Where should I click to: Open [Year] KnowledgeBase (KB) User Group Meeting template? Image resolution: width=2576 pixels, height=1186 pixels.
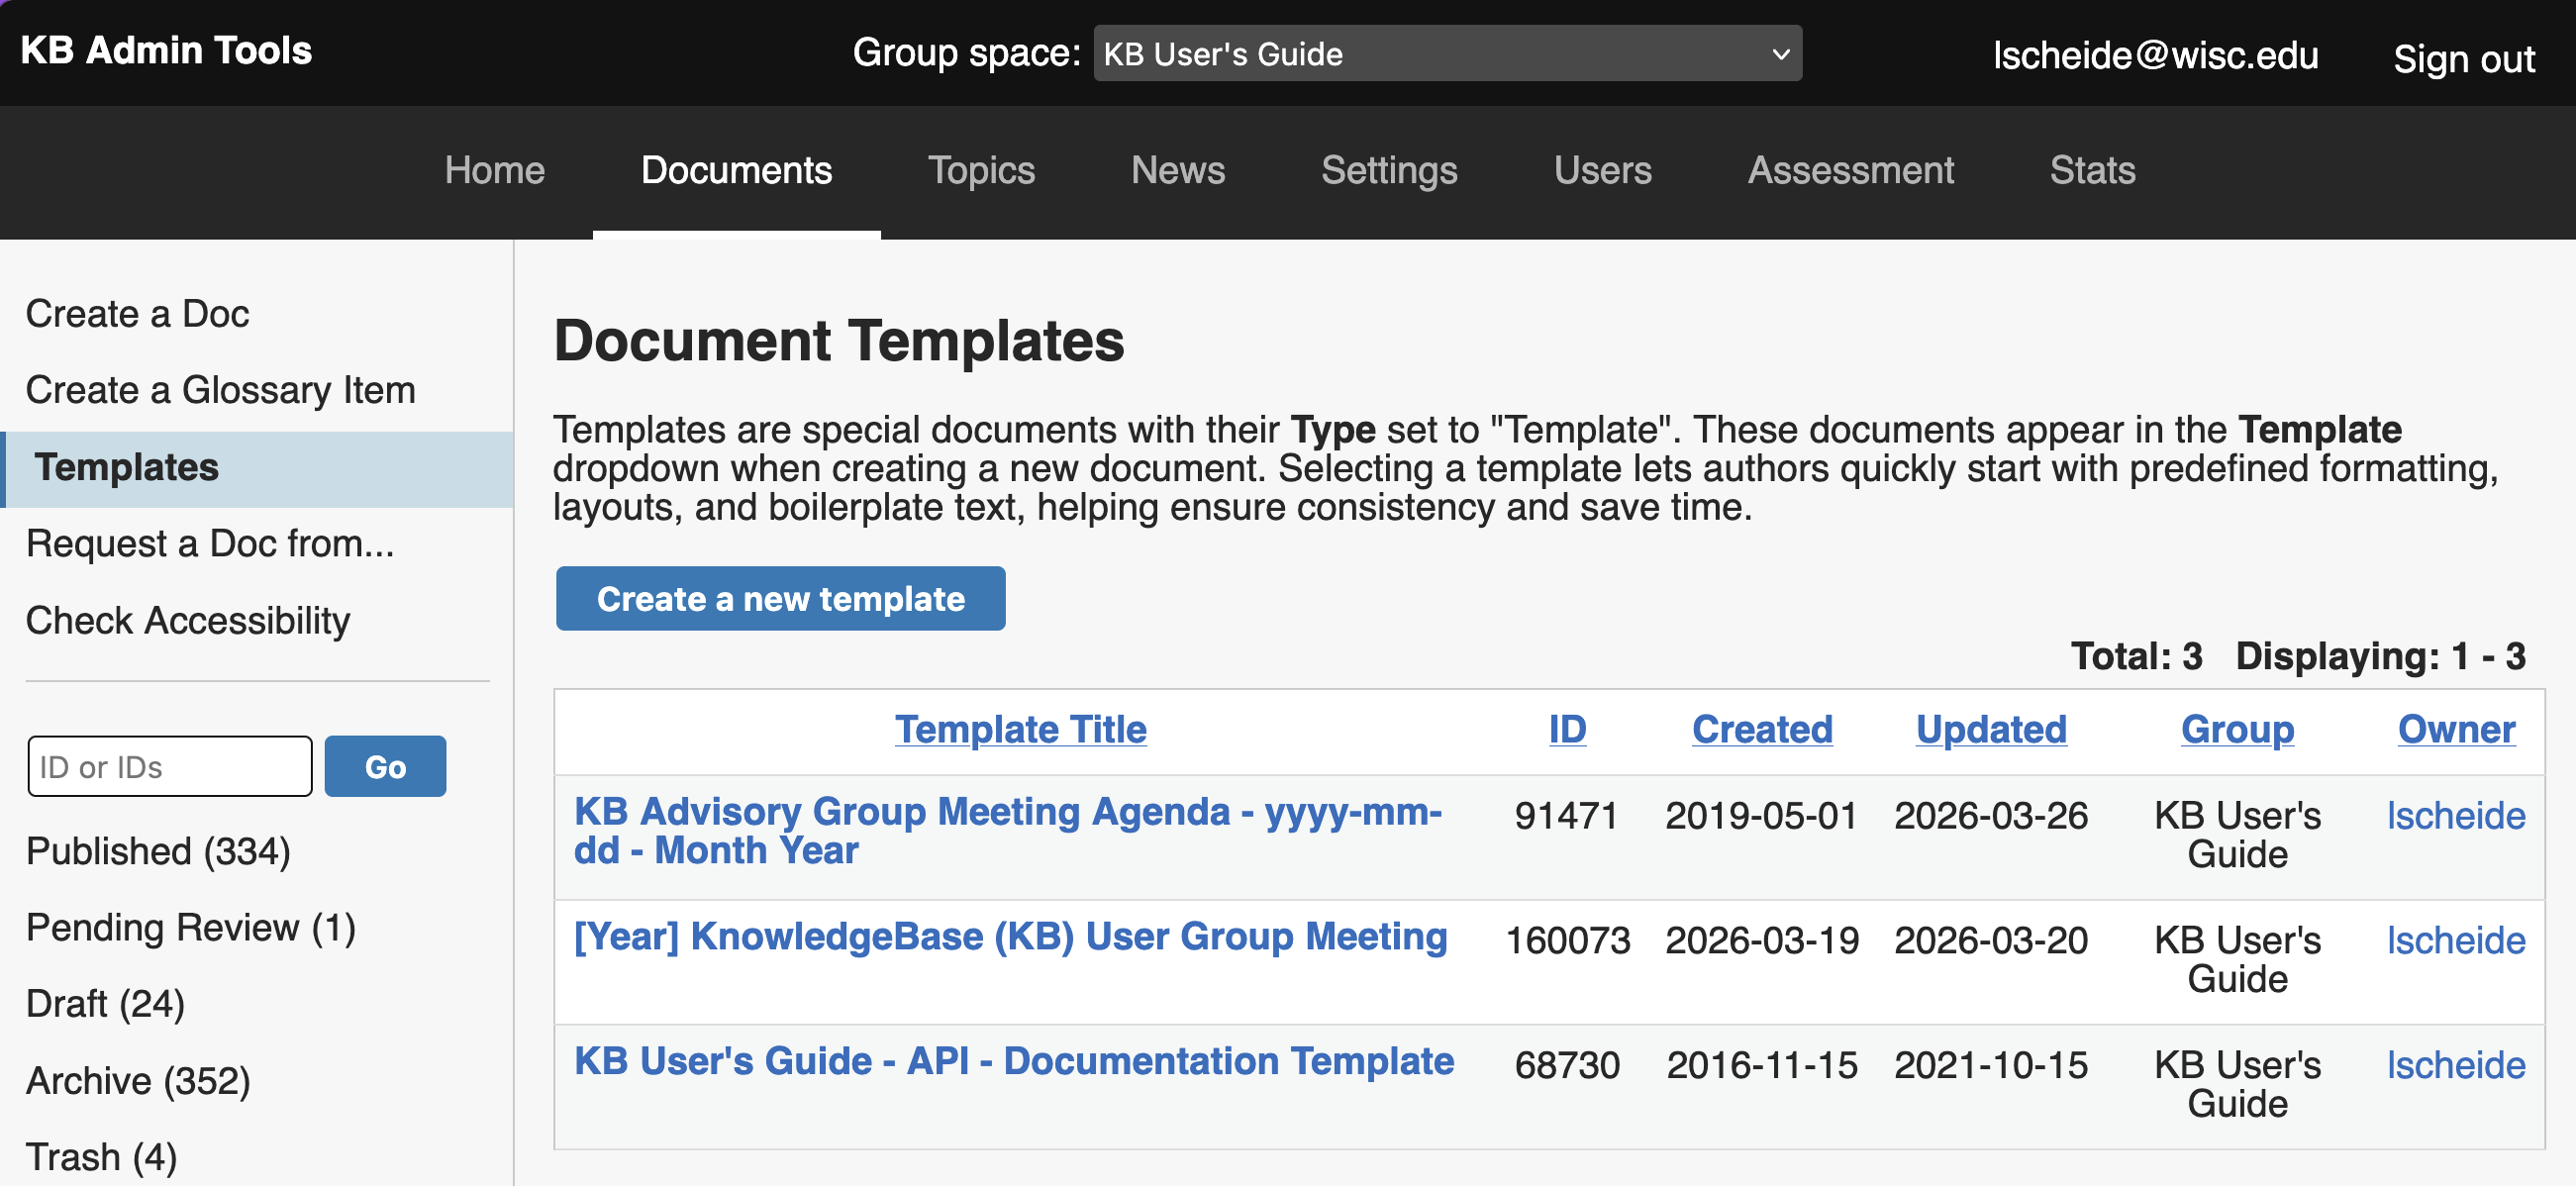(x=1010, y=937)
